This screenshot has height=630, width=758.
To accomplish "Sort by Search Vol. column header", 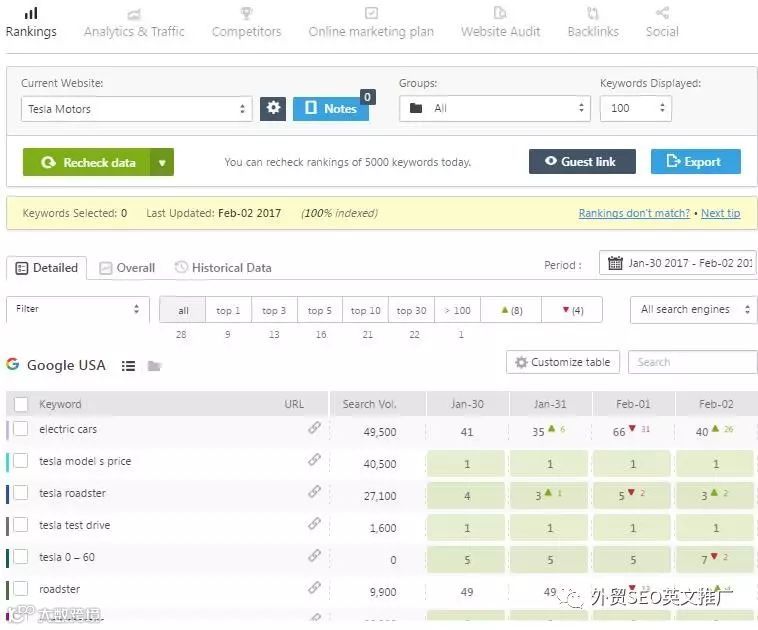I will click(369, 404).
